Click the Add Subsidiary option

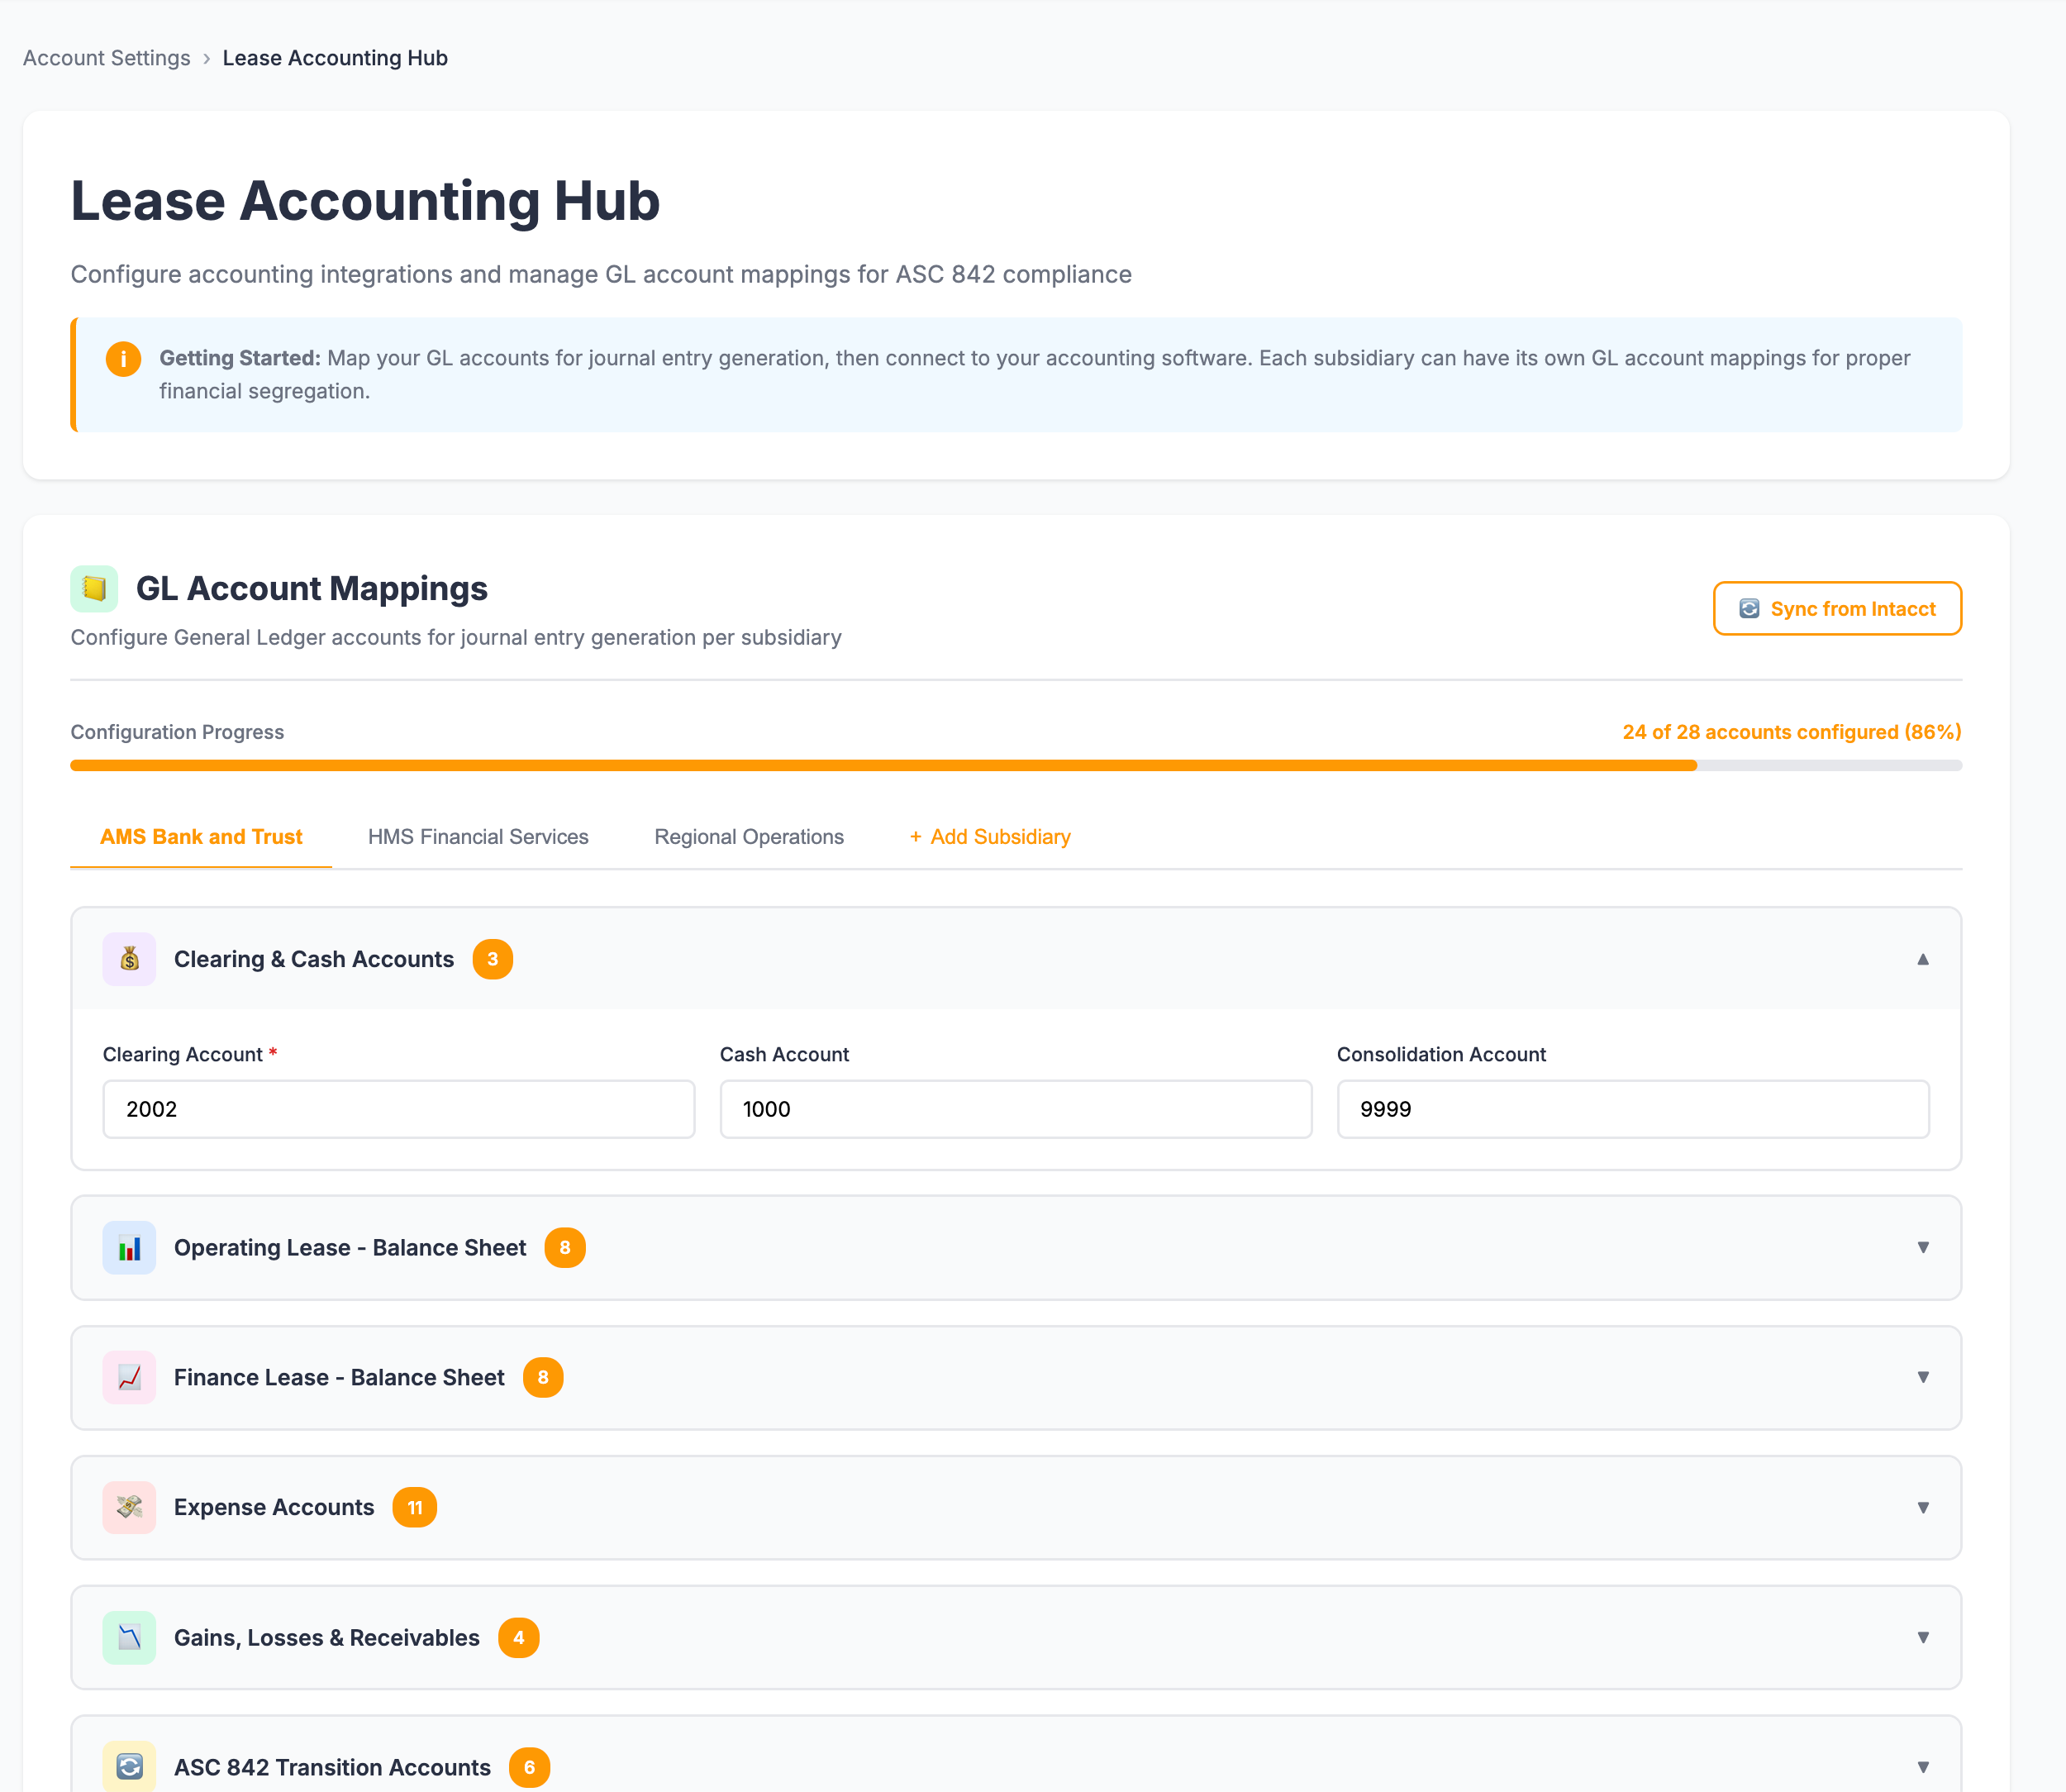989,837
